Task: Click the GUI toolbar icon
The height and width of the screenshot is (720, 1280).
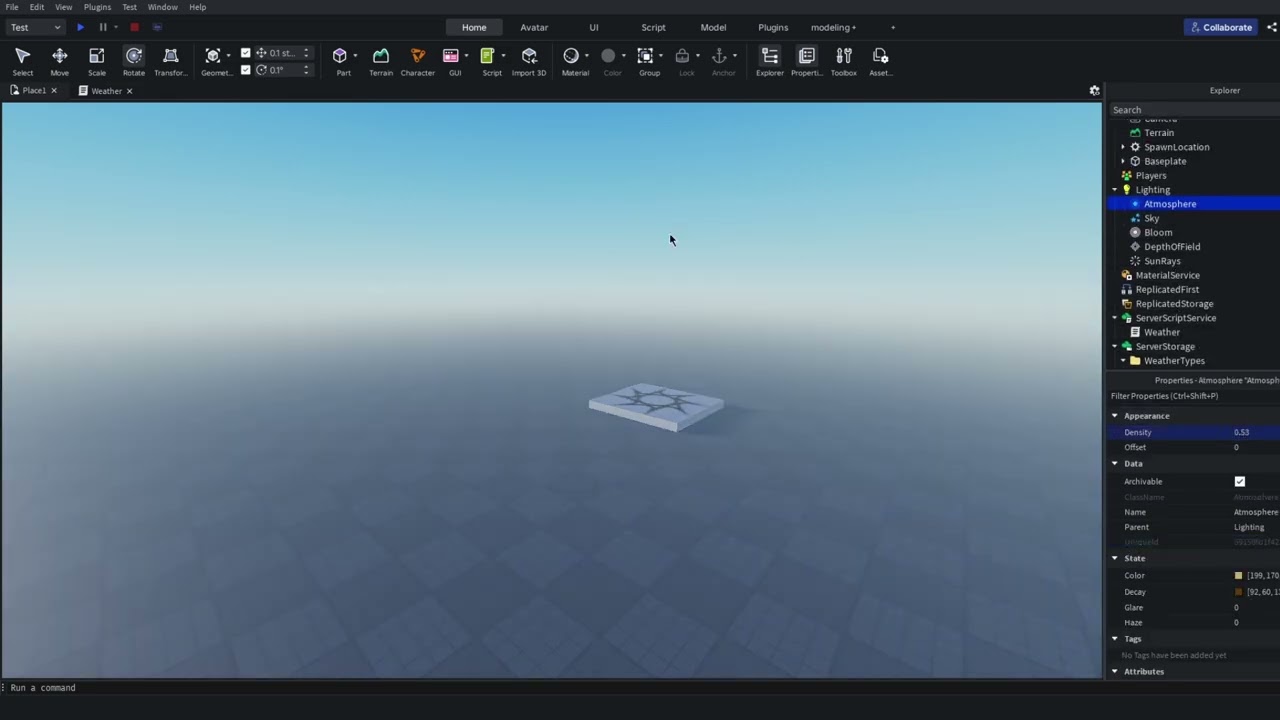Action: (451, 56)
